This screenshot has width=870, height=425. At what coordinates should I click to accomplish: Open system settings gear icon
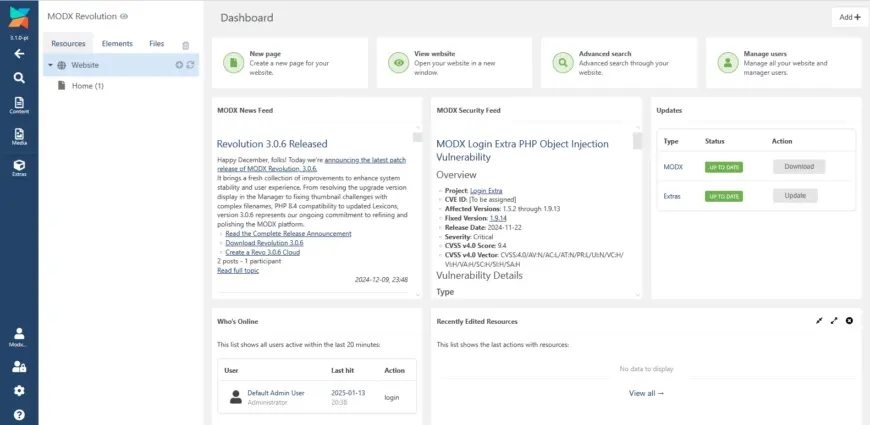(x=19, y=391)
